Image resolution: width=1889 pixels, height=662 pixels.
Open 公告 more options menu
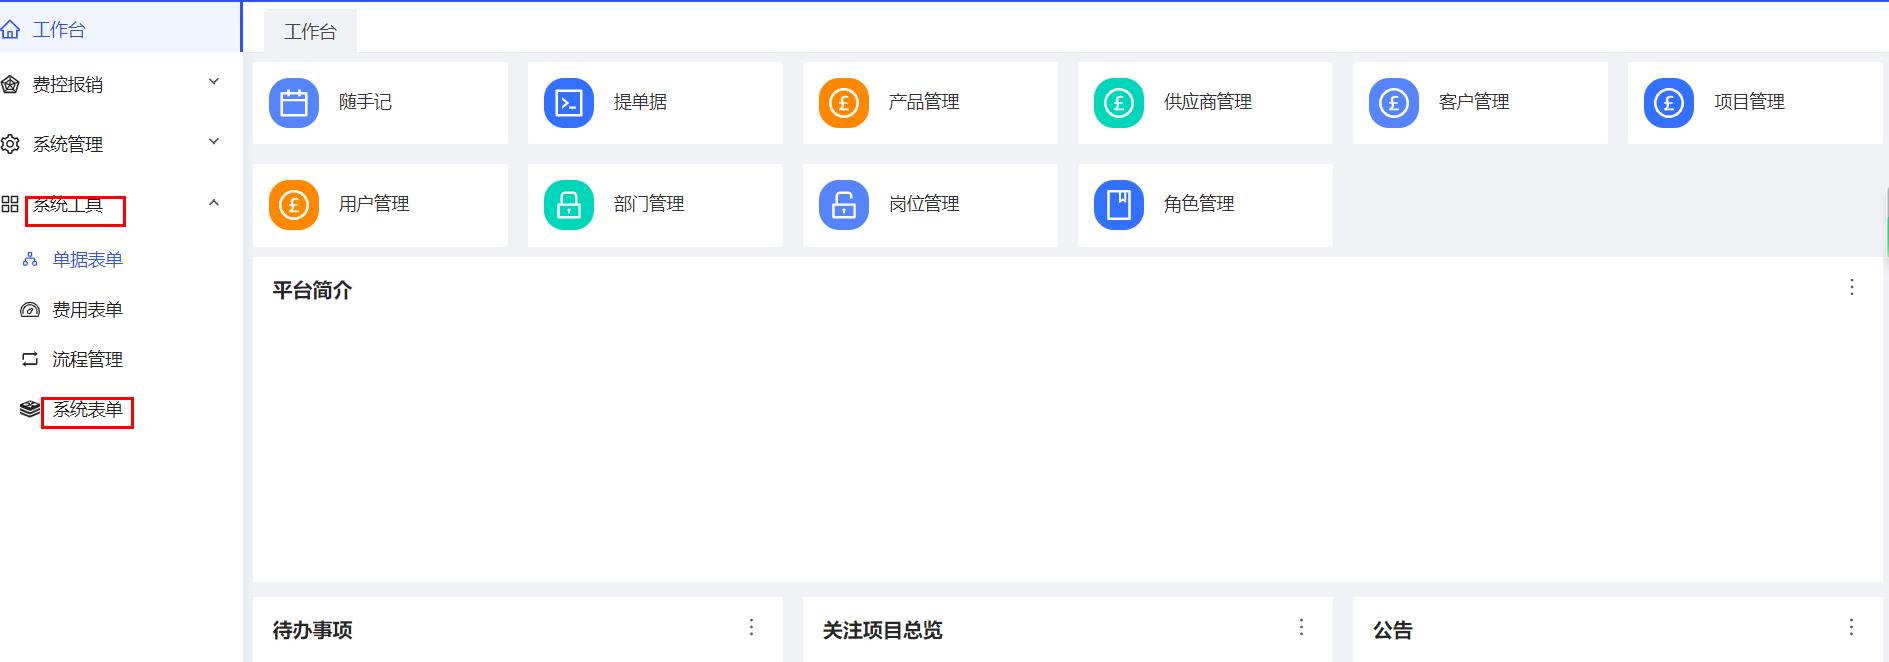coord(1851,627)
